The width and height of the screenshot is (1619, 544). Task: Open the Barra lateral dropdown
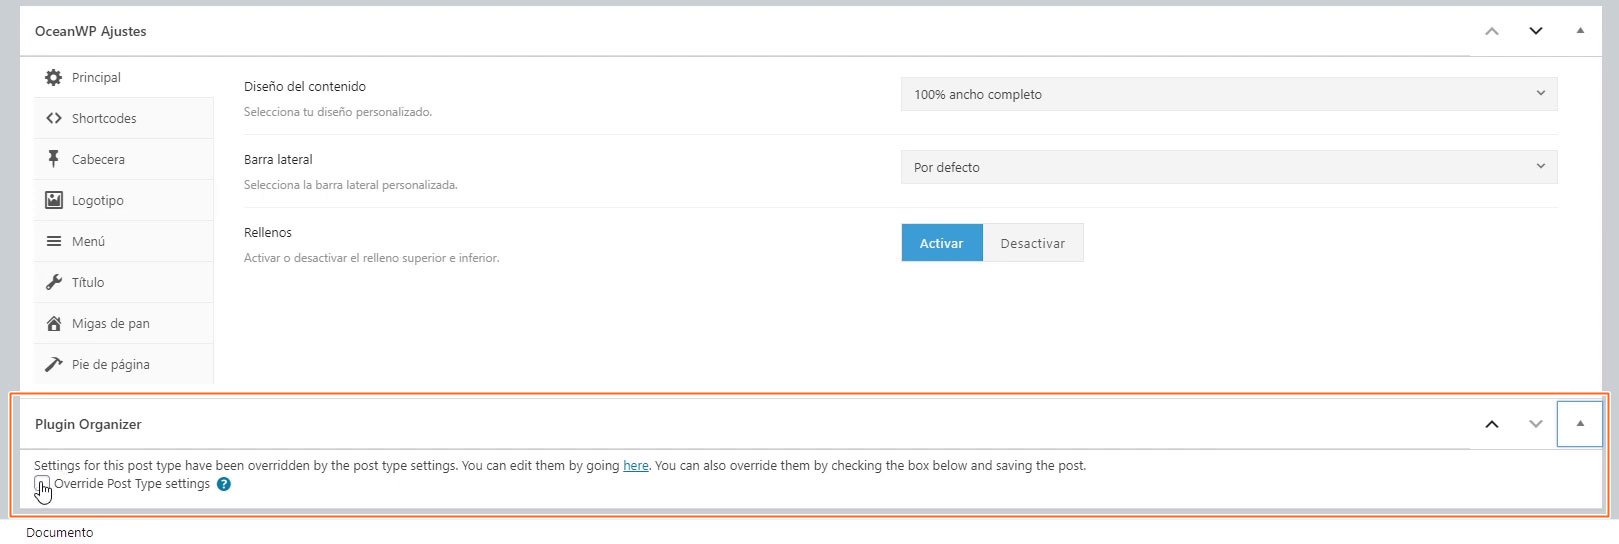[x=1229, y=167]
